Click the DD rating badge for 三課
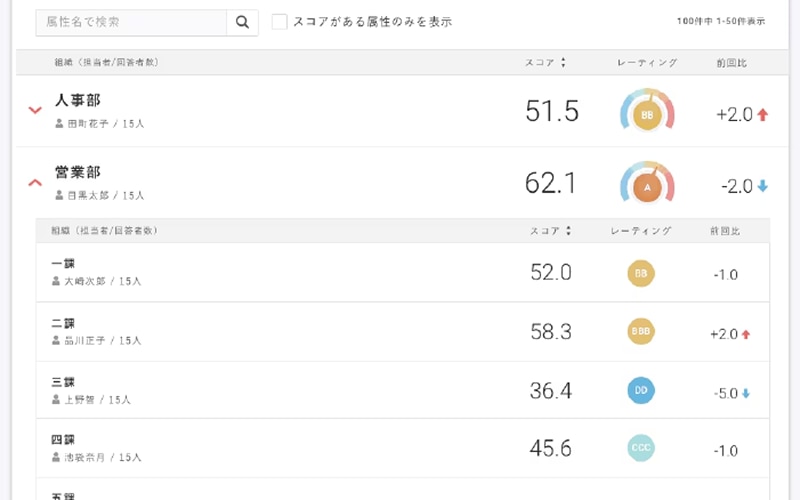This screenshot has width=800, height=500. pyautogui.click(x=641, y=390)
